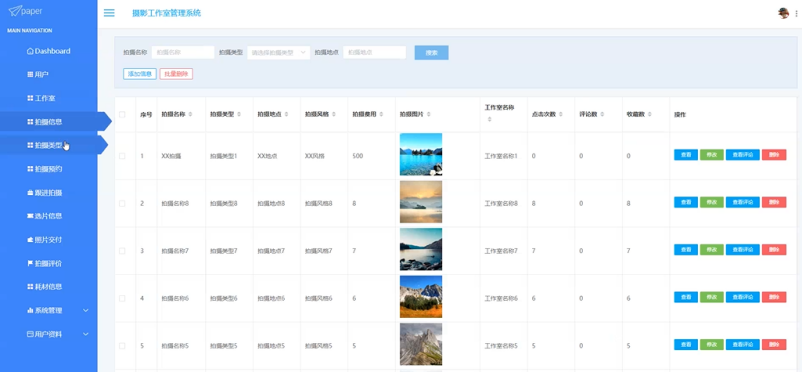Click the icon beside 选片信息
803x372 pixels.
[x=30, y=216]
